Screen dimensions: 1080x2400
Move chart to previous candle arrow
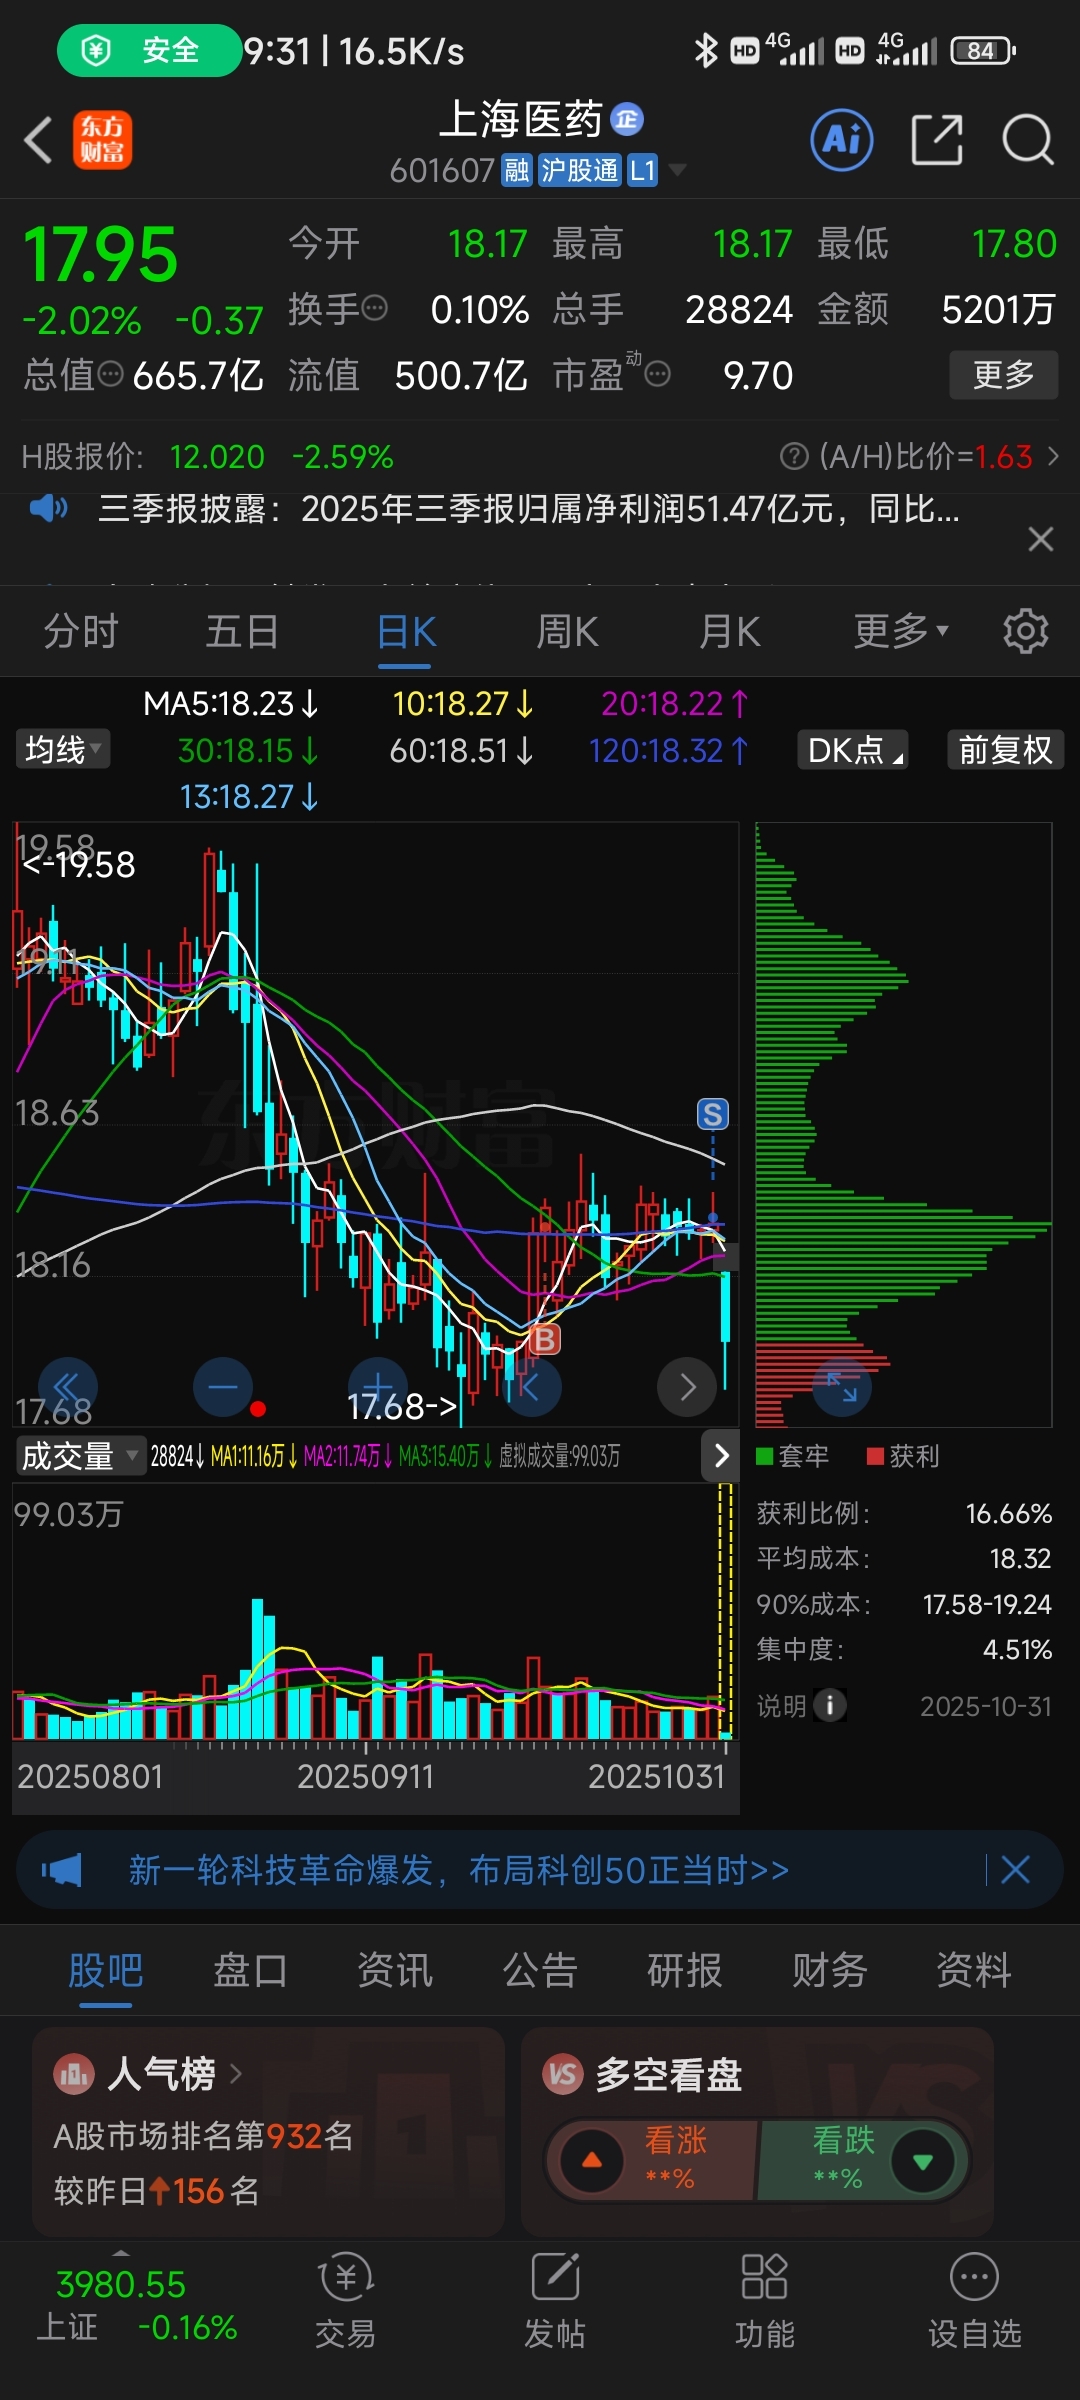point(532,1387)
